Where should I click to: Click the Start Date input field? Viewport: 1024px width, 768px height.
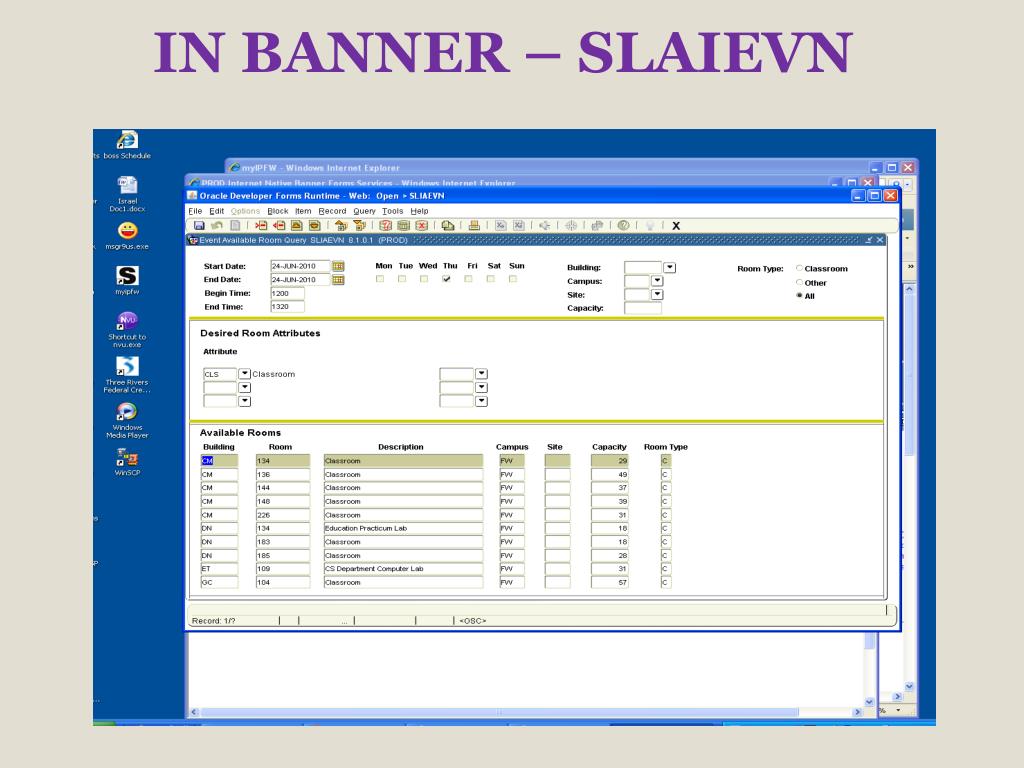pos(300,266)
